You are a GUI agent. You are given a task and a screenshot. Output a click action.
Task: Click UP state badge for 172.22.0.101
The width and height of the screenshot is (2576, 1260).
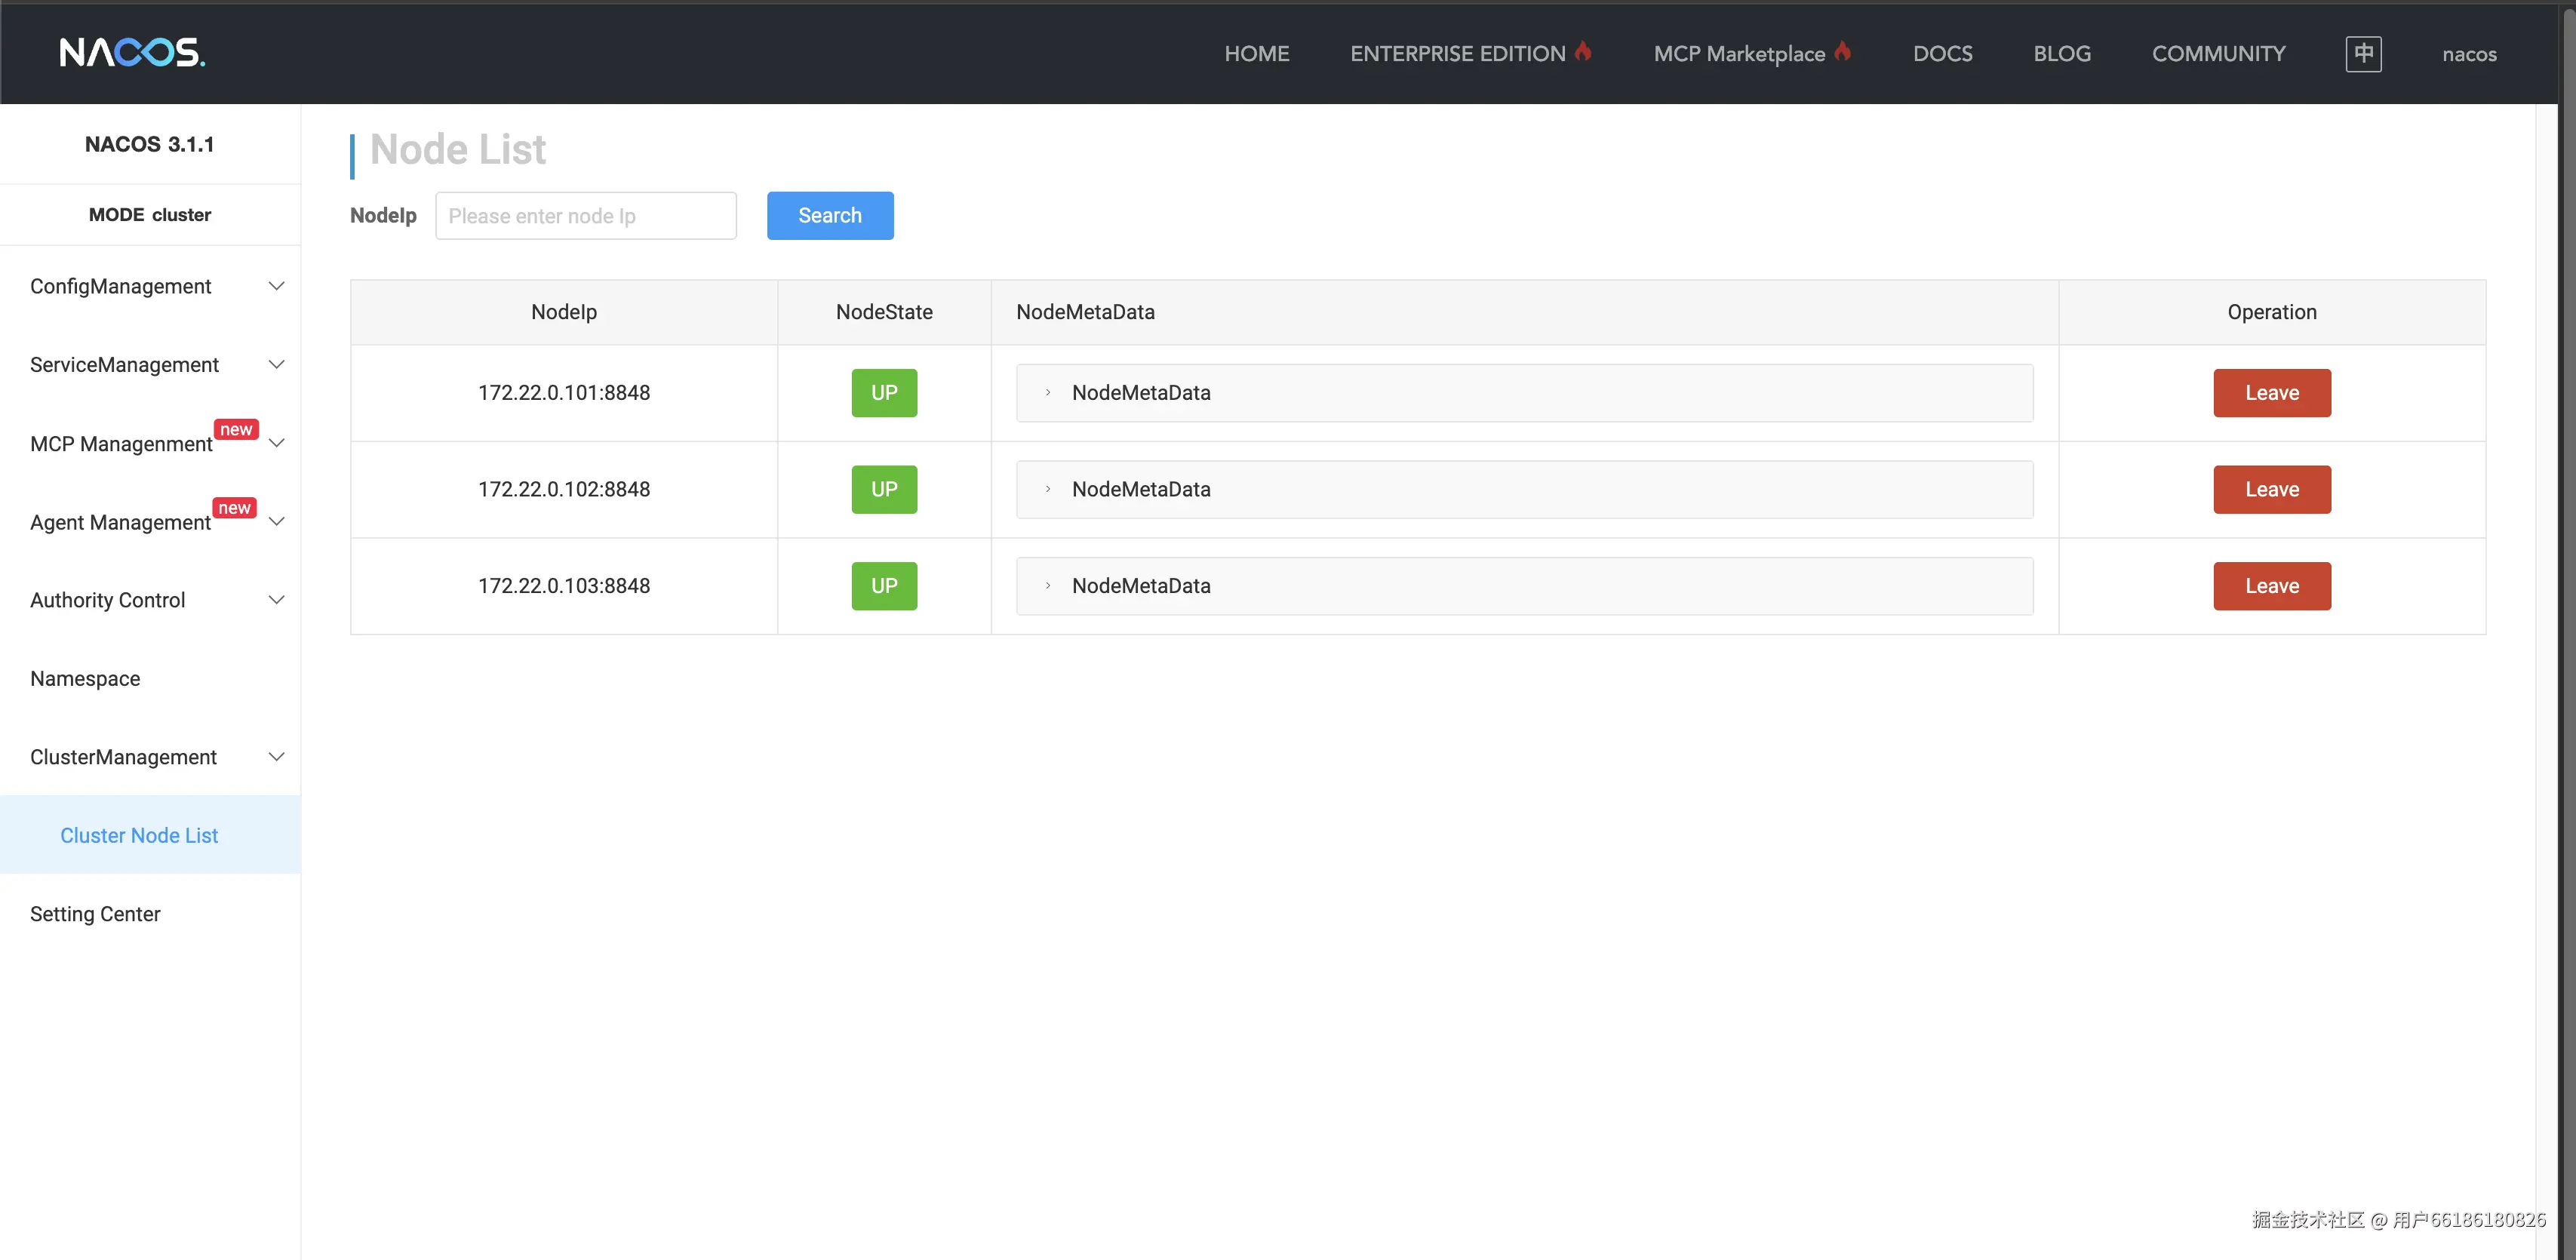(x=884, y=393)
